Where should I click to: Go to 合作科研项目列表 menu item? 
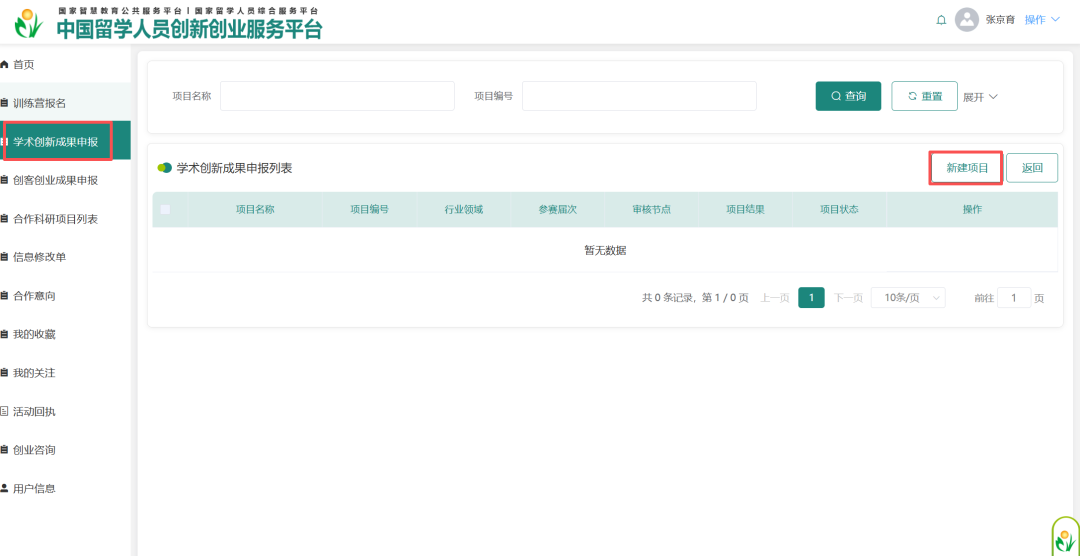(55, 219)
